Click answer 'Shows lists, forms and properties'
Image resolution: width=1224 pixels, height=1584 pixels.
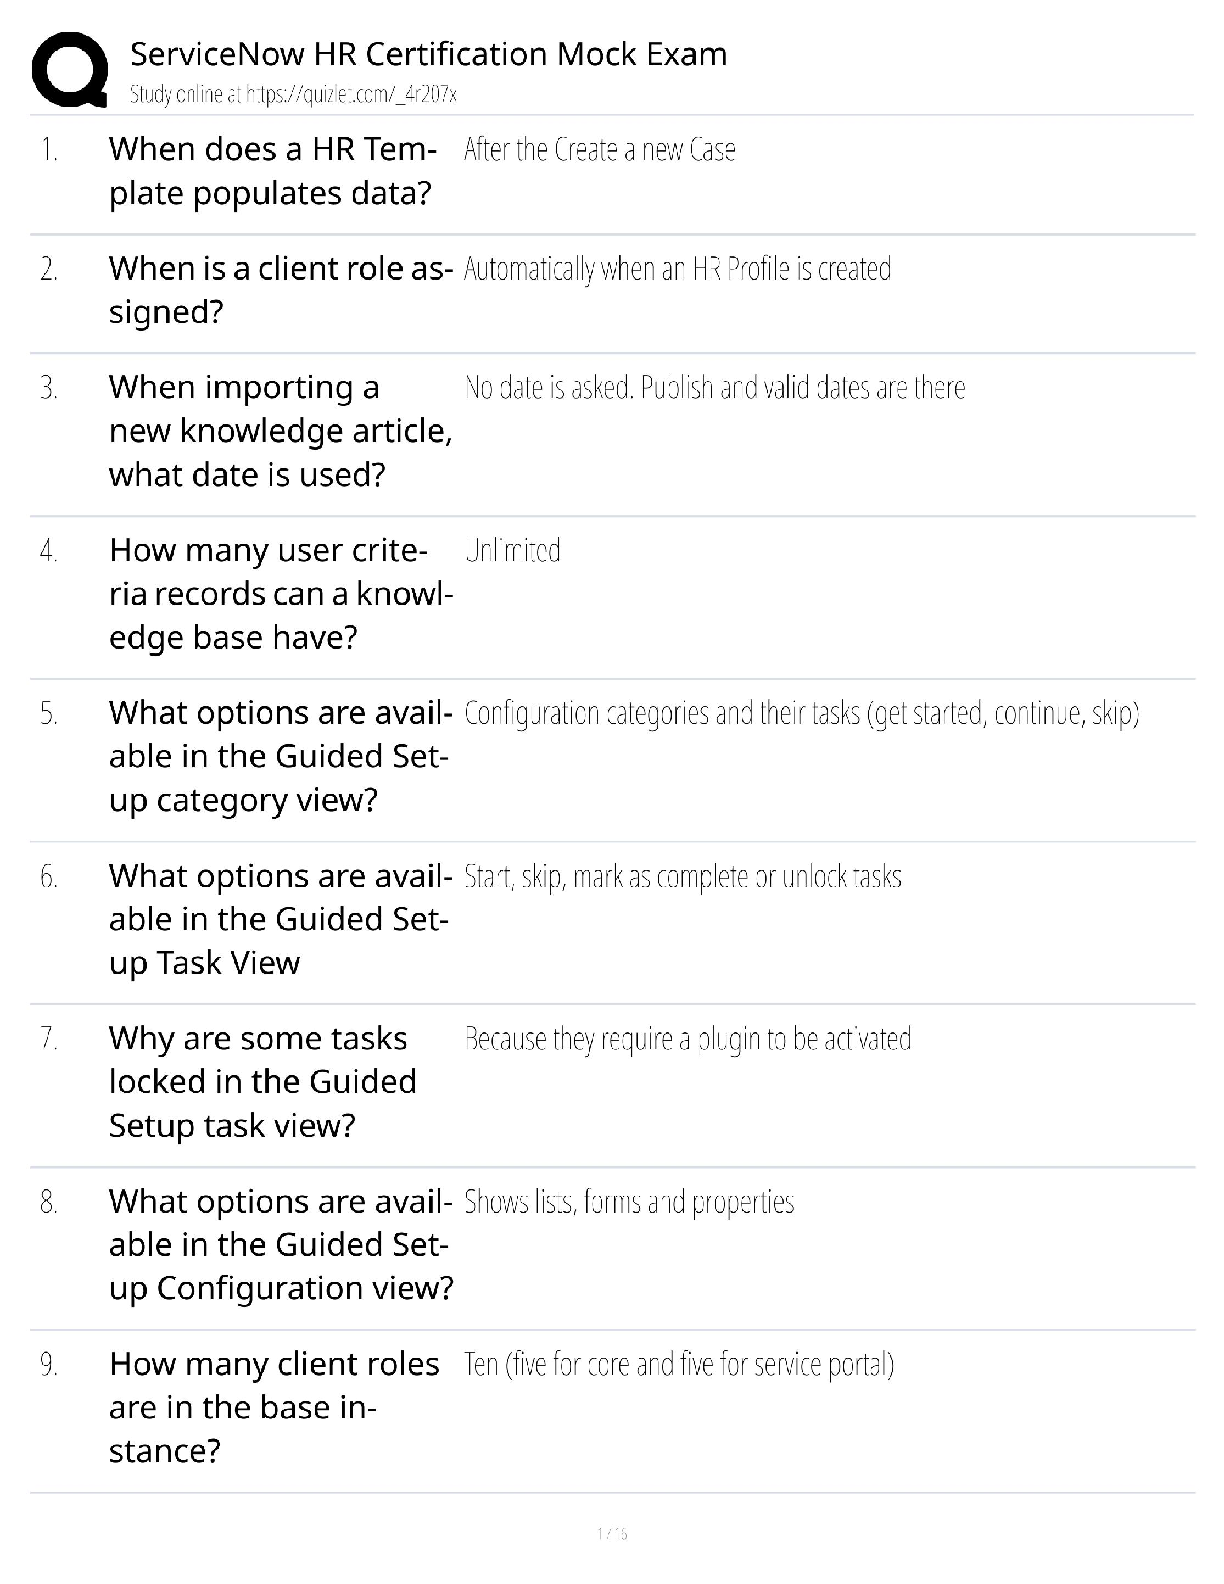tap(629, 1202)
